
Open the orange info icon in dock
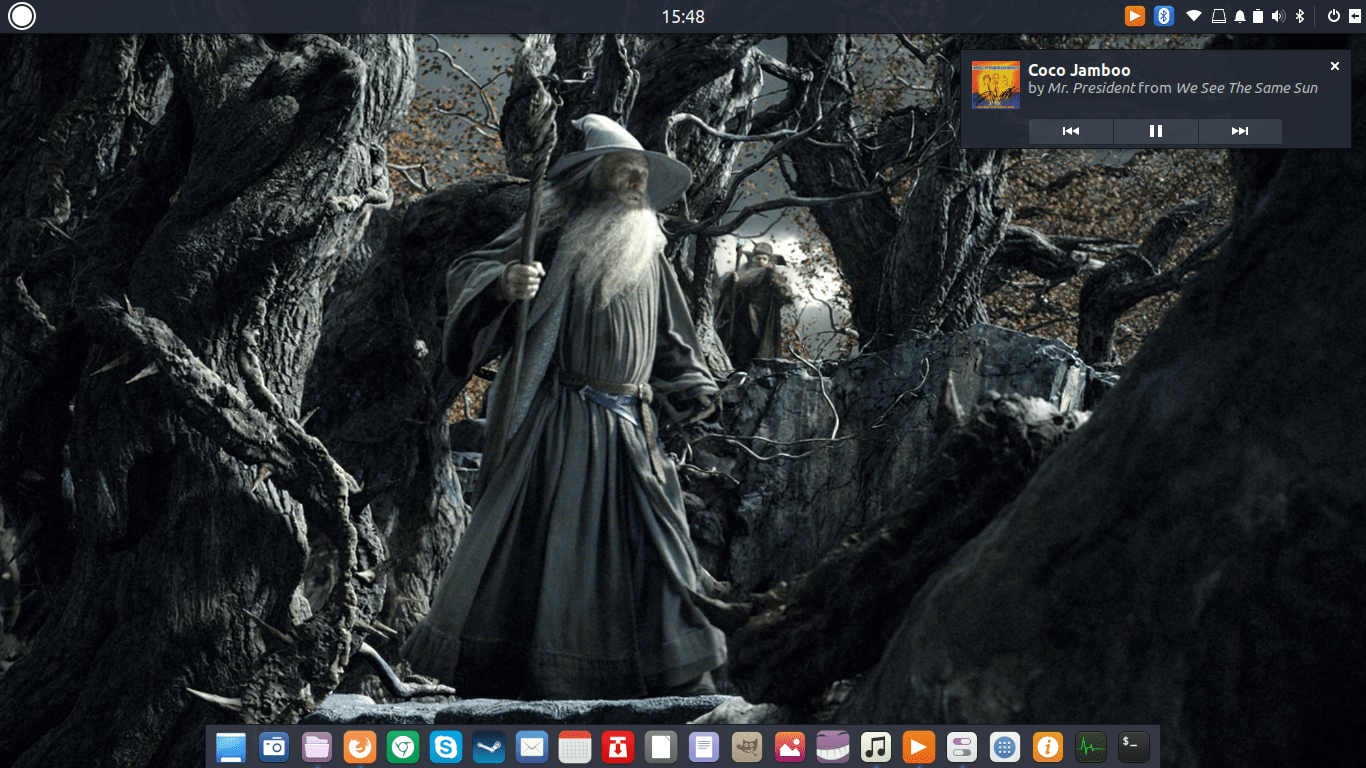click(x=1048, y=747)
